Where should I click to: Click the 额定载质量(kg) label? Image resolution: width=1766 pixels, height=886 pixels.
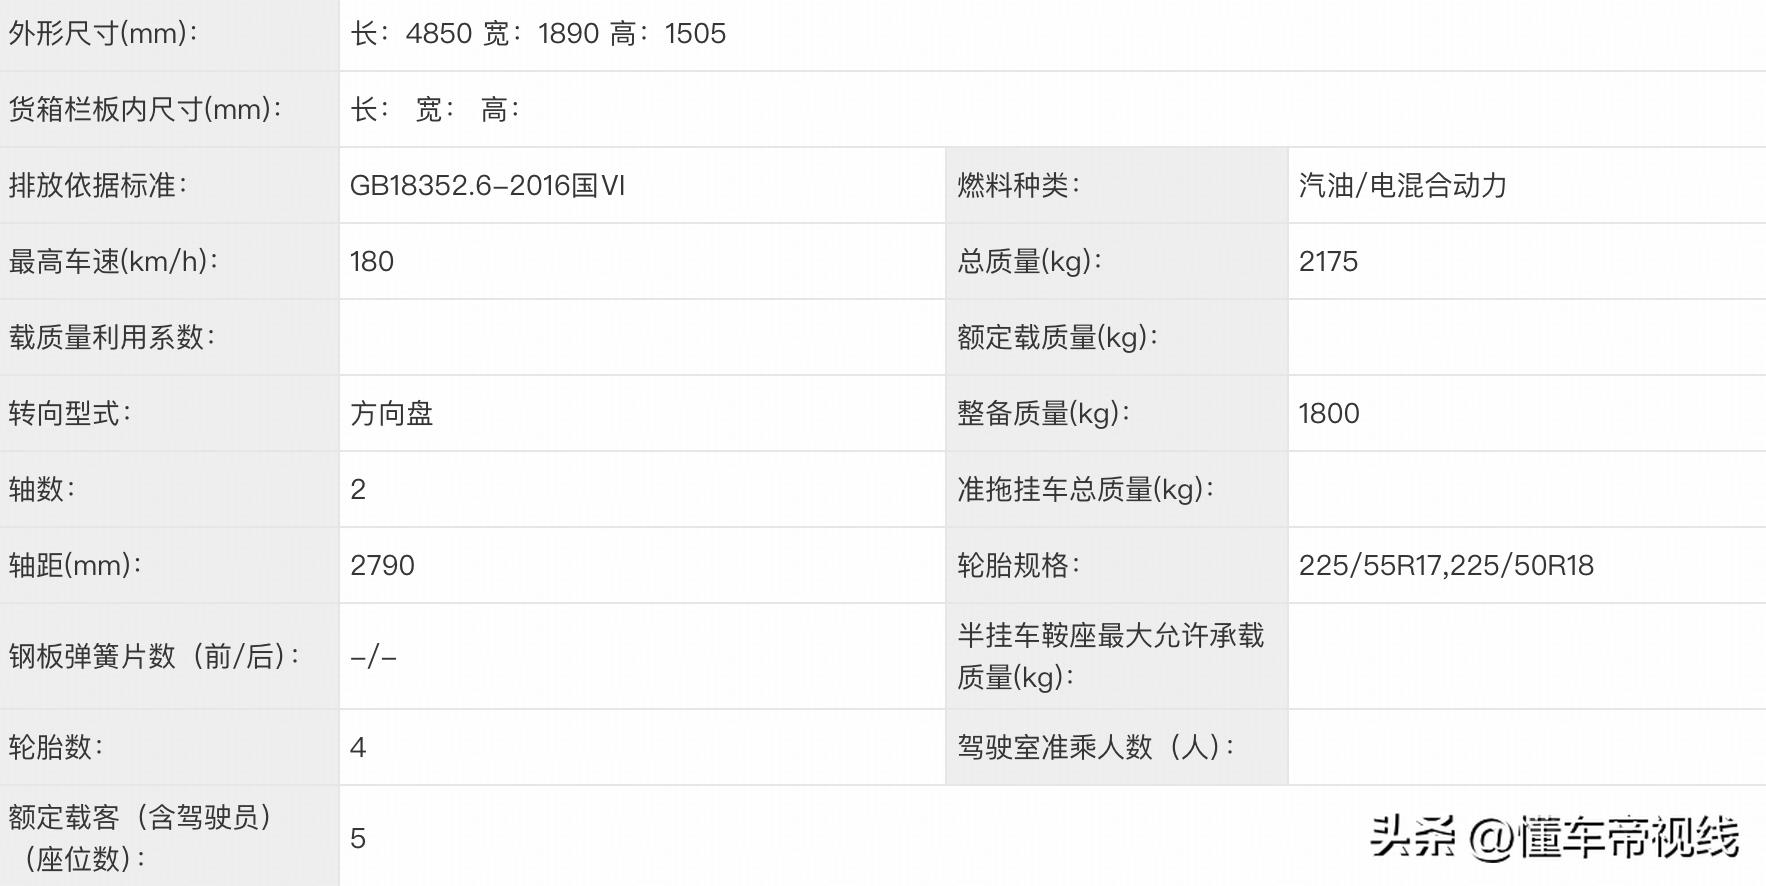coord(1057,338)
